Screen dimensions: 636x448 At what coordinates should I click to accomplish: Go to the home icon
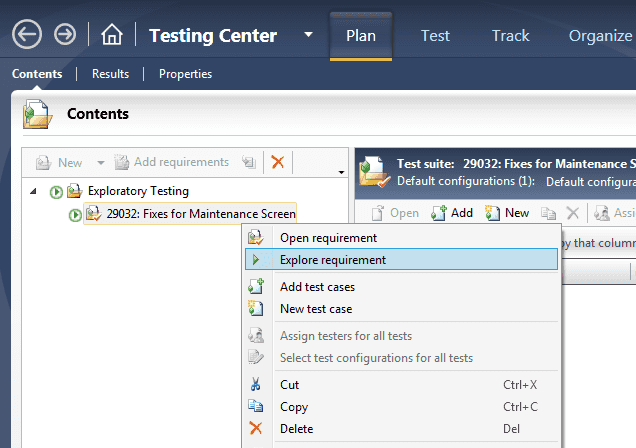tap(112, 36)
